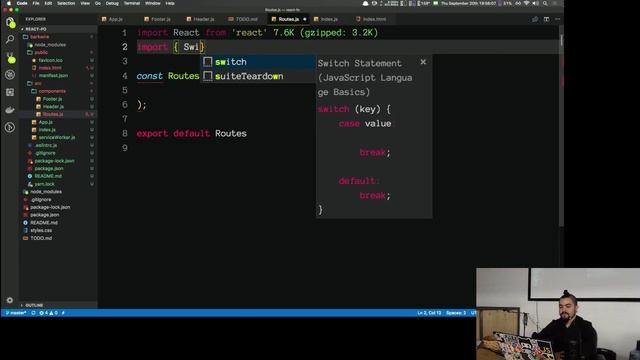Open the Debug view icon in activity bar
This screenshot has width=640, height=360.
click(x=10, y=75)
